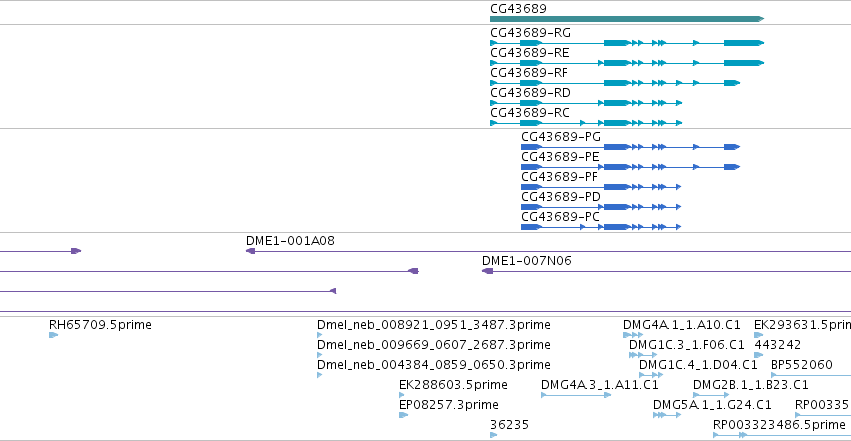
Task: Click the CG43689-RG transcript glyph line
Action: point(627,43)
